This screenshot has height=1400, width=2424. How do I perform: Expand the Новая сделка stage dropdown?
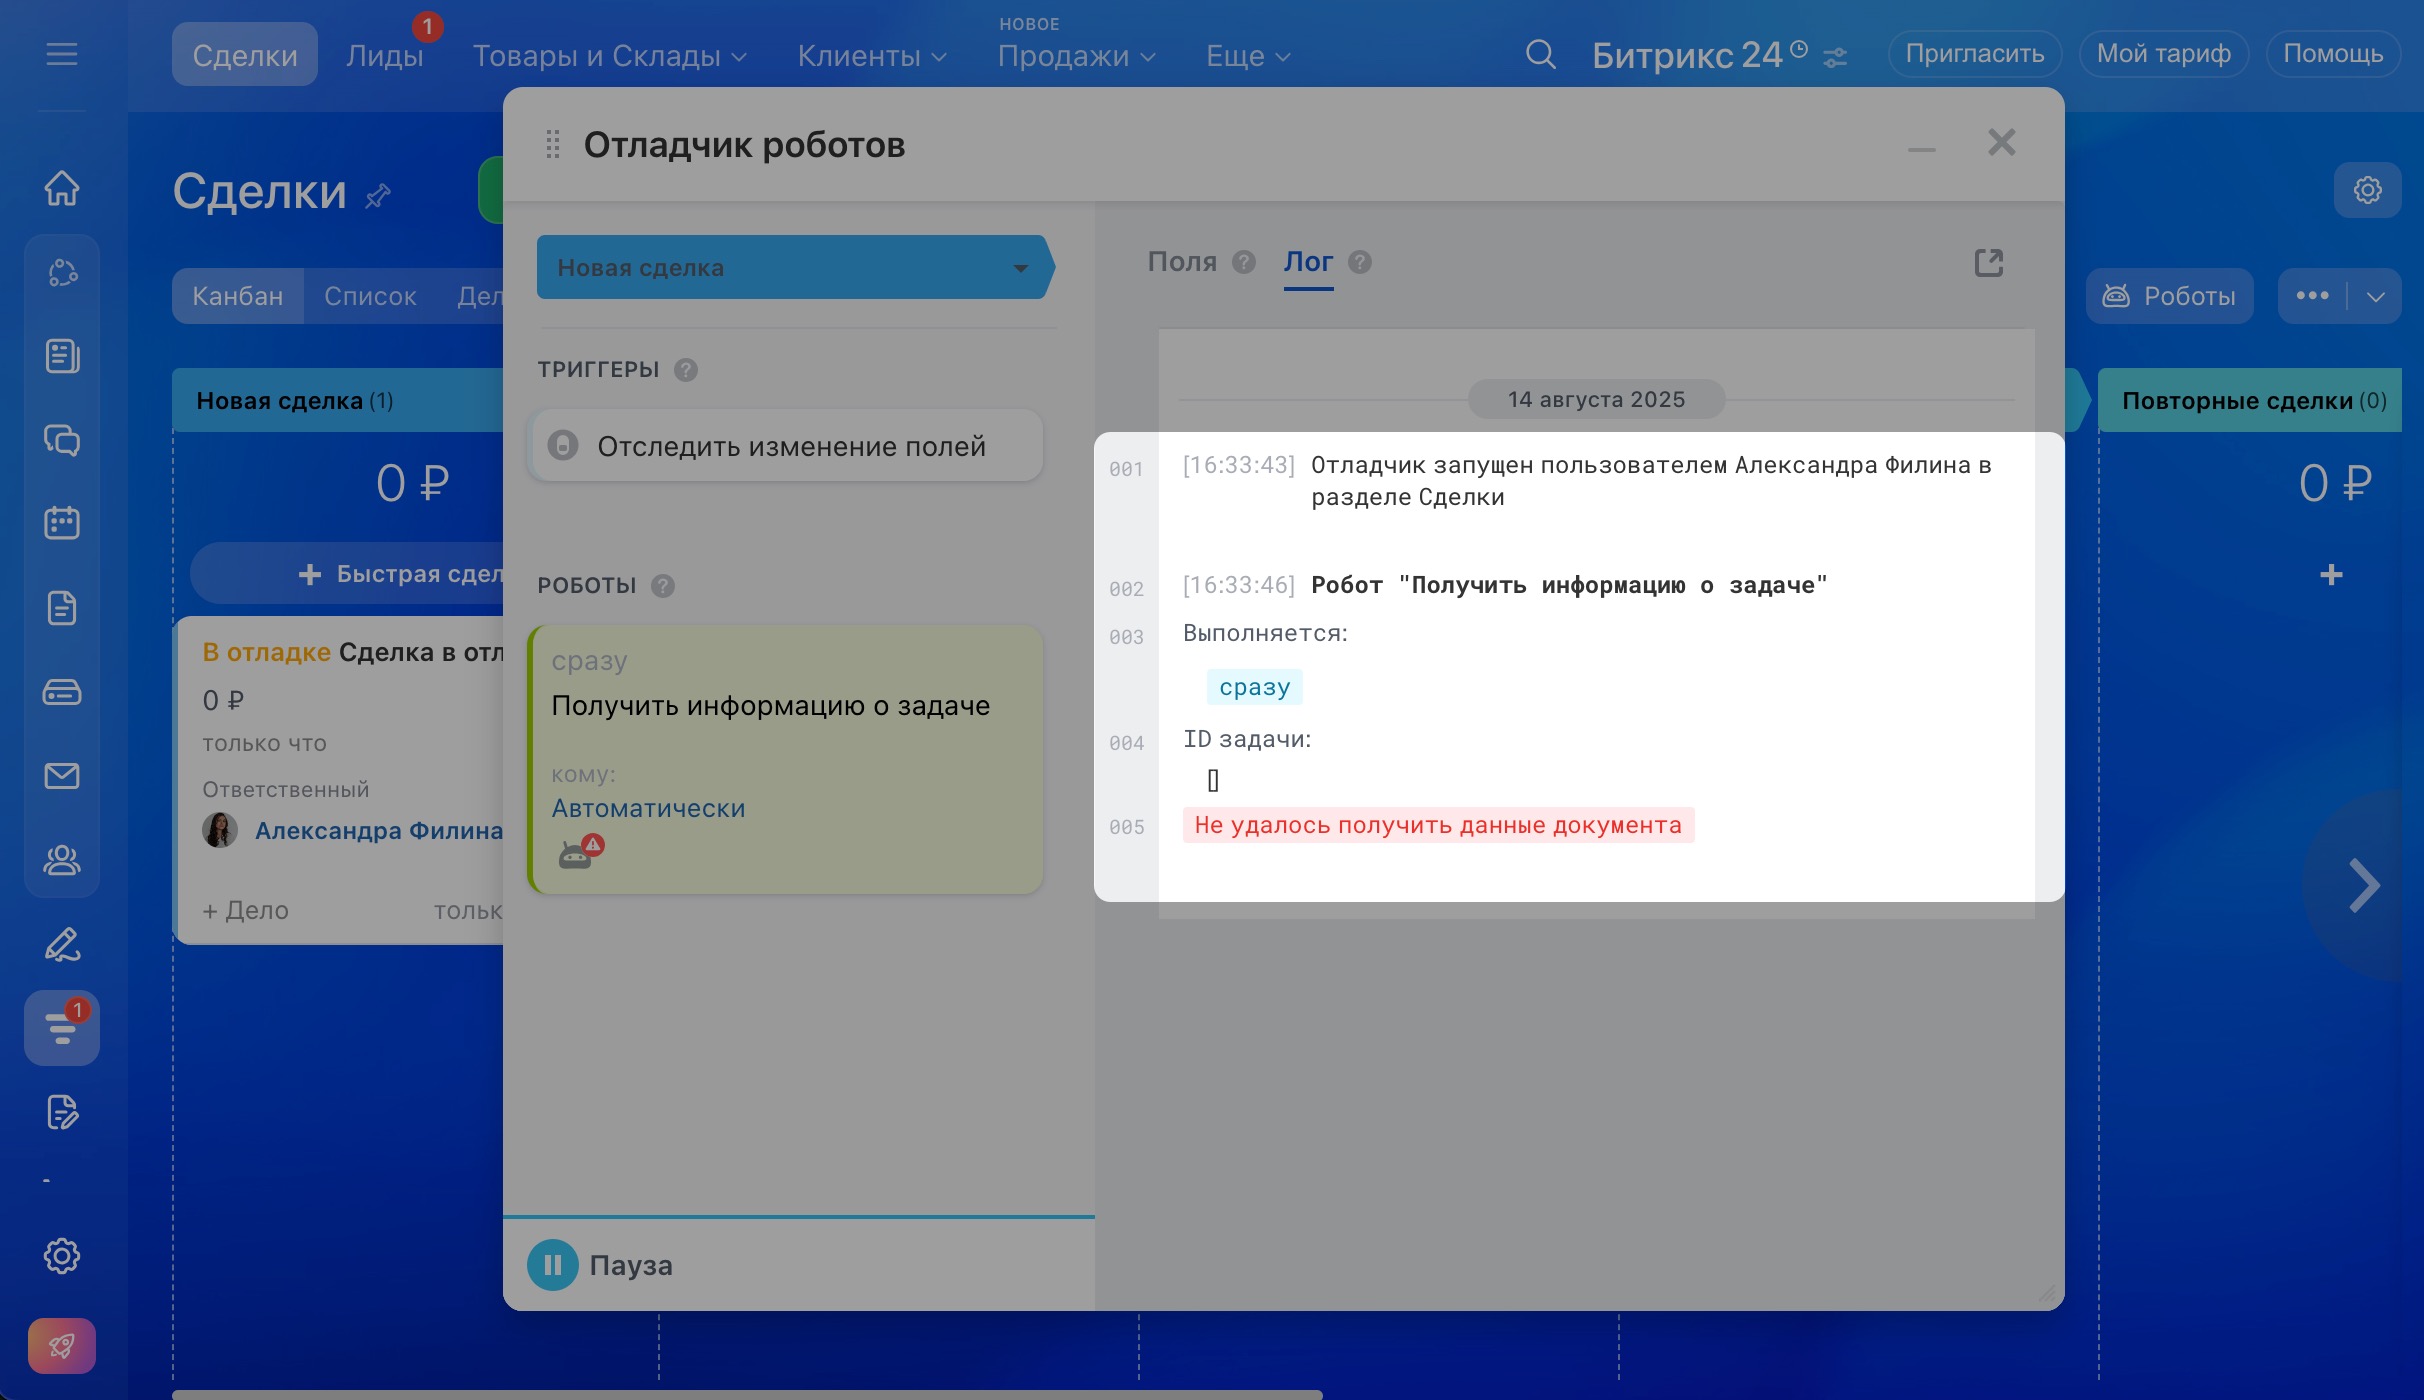(x=1020, y=268)
